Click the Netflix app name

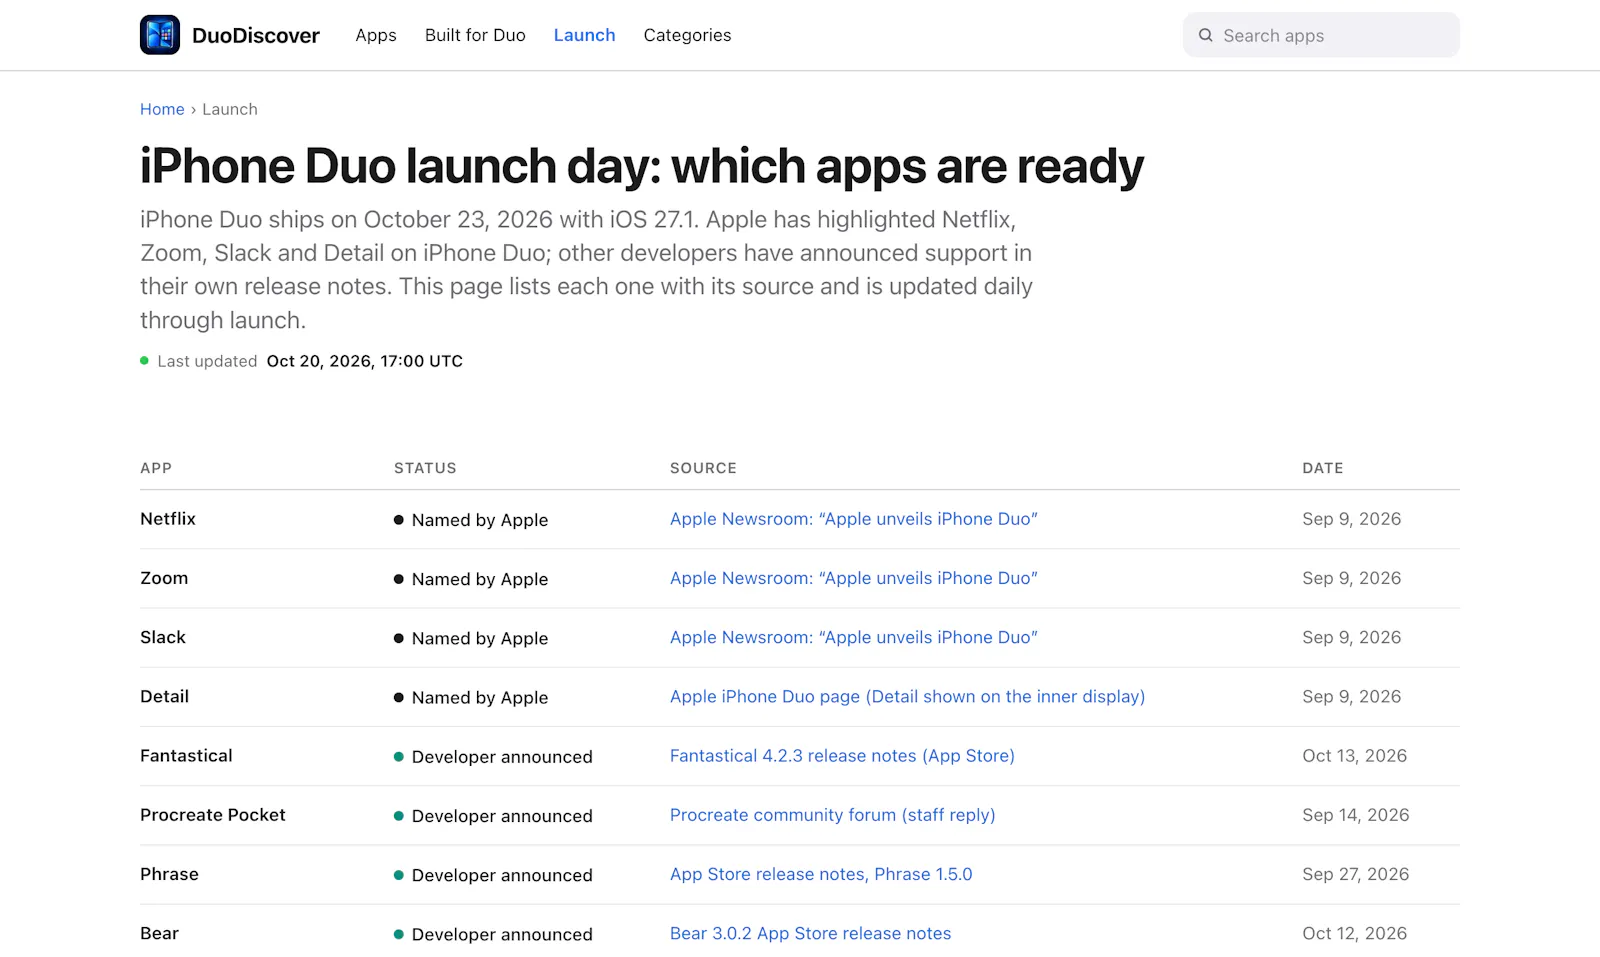tap(168, 519)
